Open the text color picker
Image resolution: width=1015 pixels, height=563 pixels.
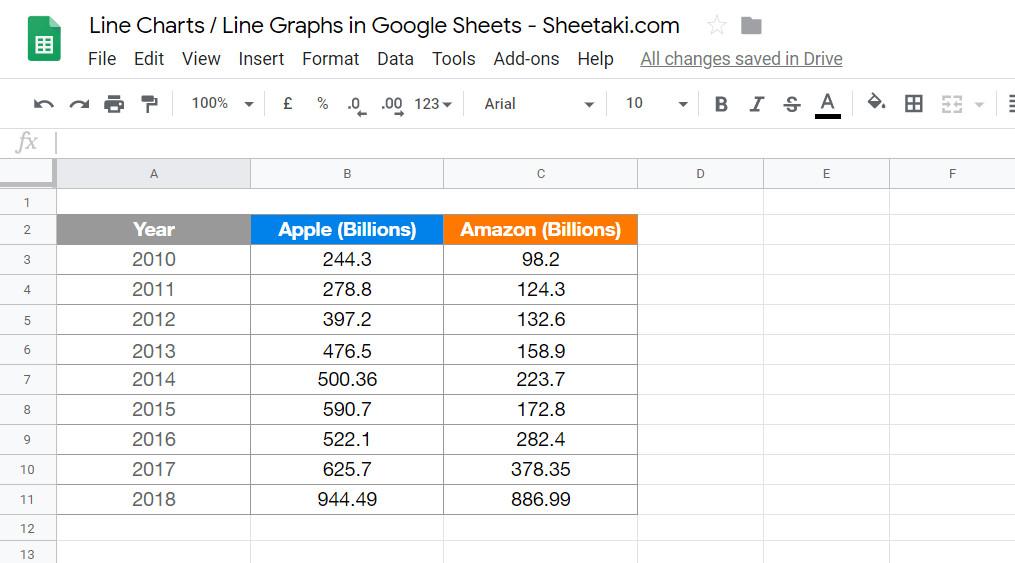pyautogui.click(x=827, y=105)
